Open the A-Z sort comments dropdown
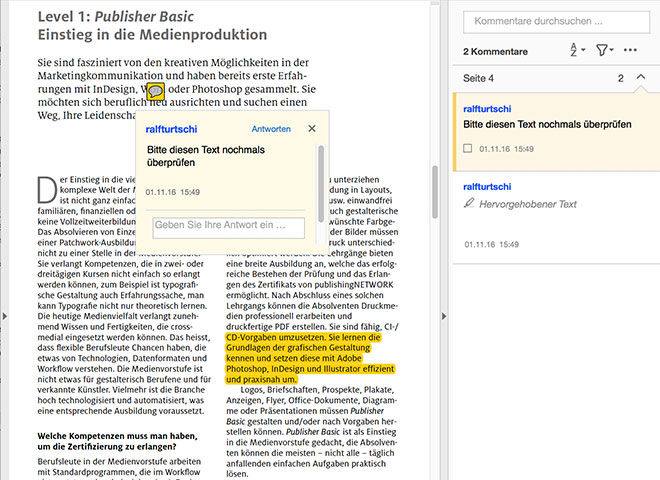The image size is (660, 480). click(578, 50)
